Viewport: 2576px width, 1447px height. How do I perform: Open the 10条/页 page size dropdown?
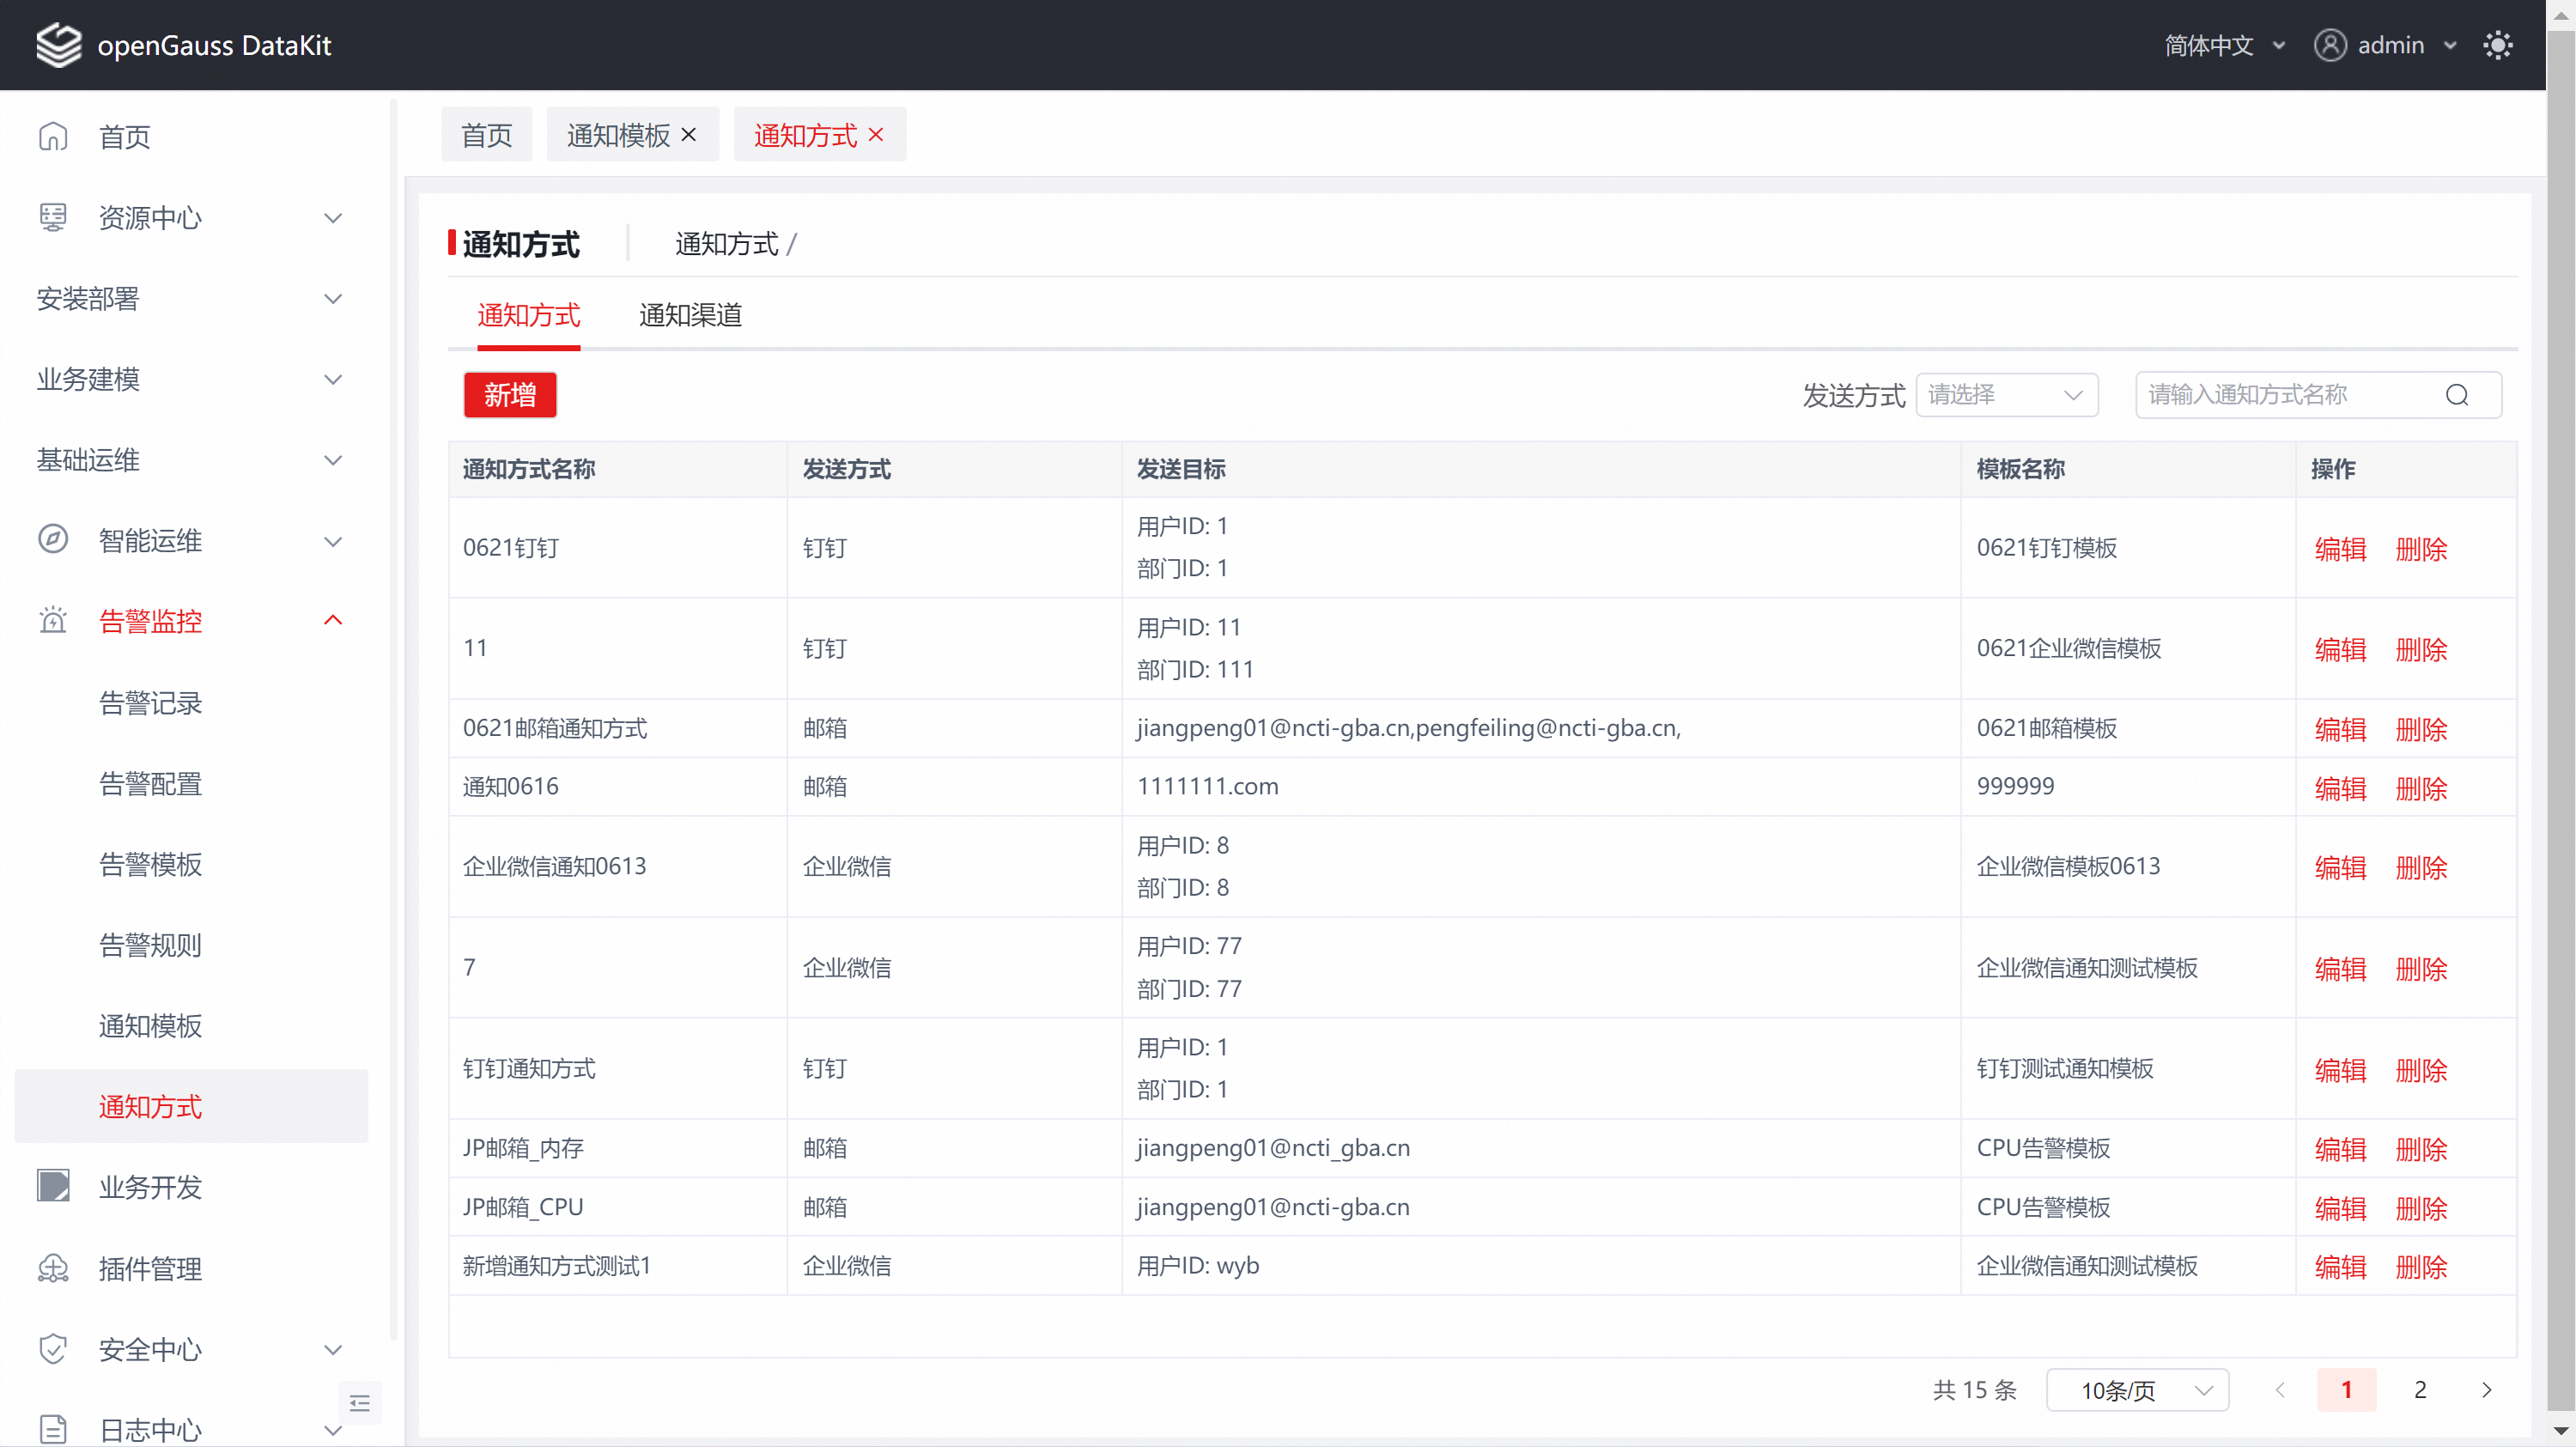click(2137, 1390)
